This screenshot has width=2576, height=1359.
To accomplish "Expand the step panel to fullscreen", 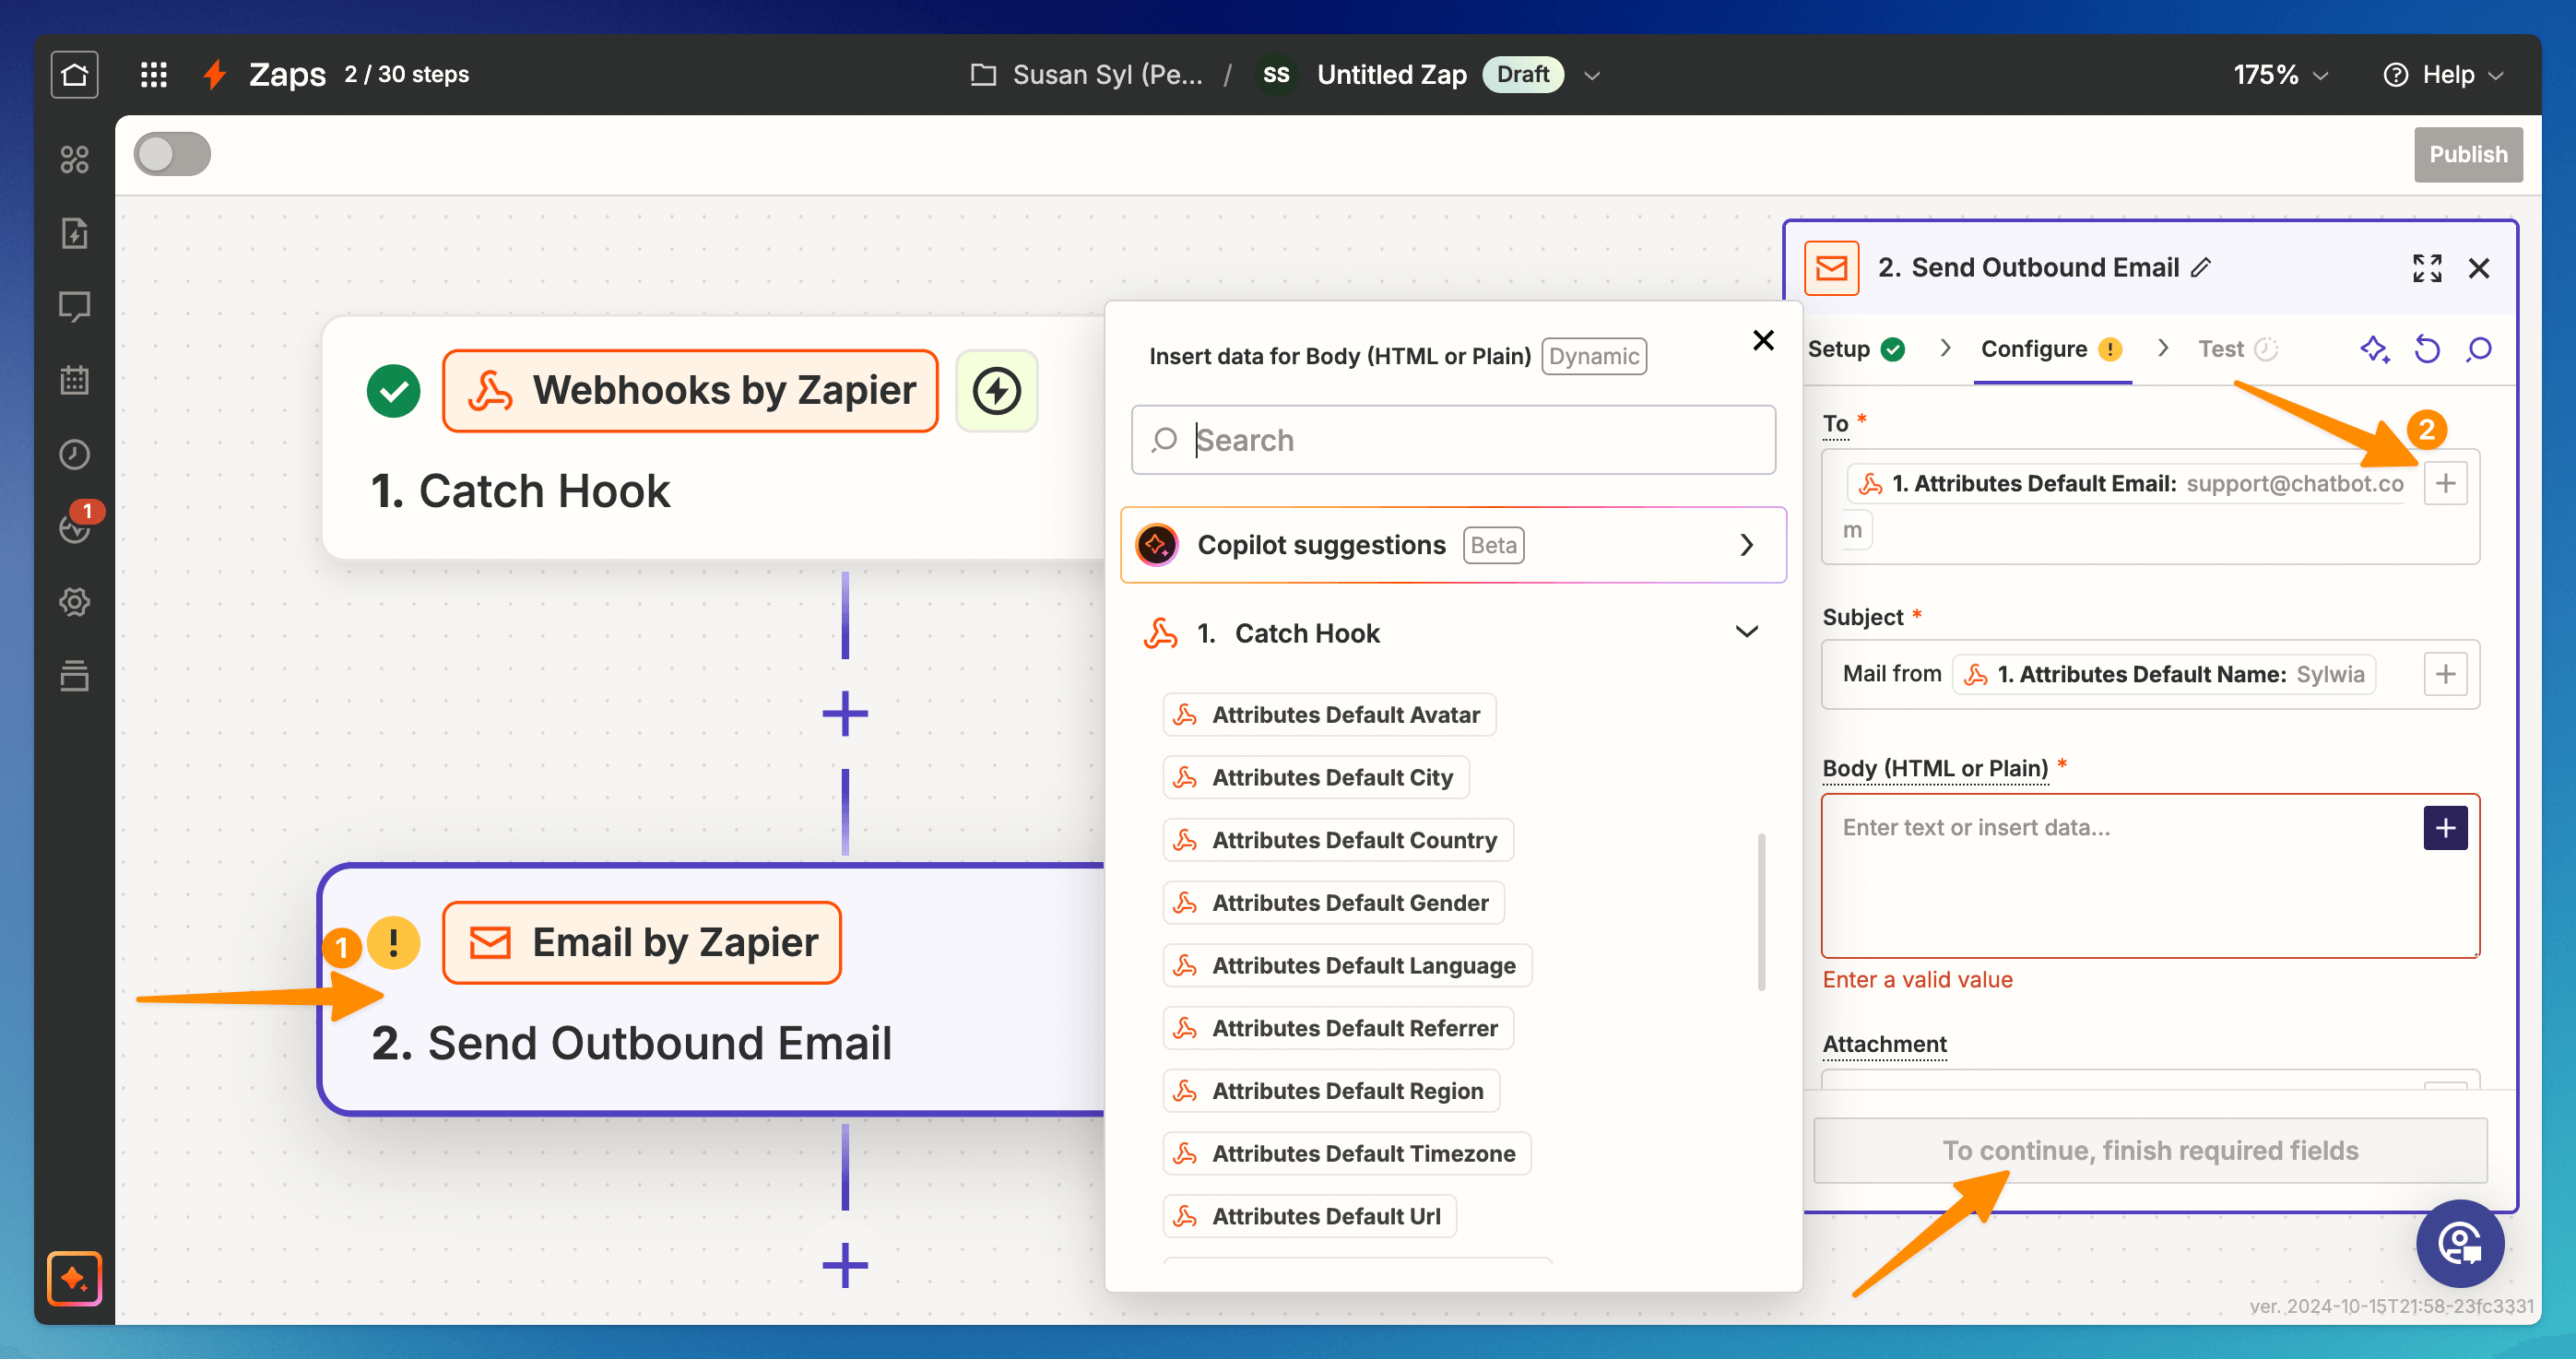I will click(2426, 268).
